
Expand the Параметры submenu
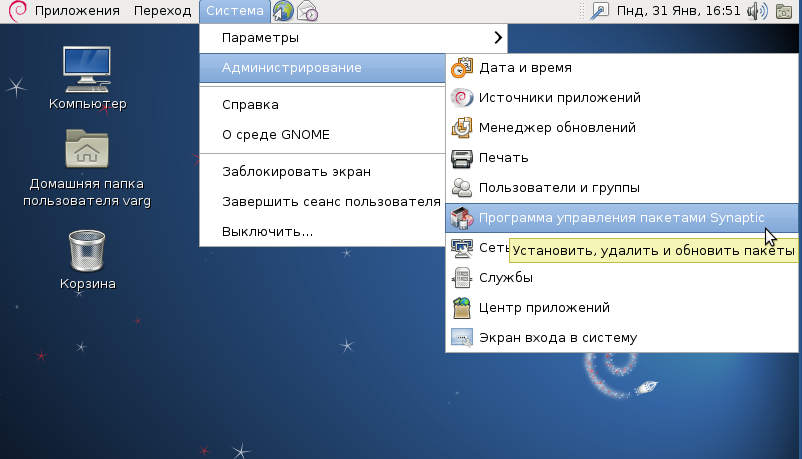pos(353,38)
